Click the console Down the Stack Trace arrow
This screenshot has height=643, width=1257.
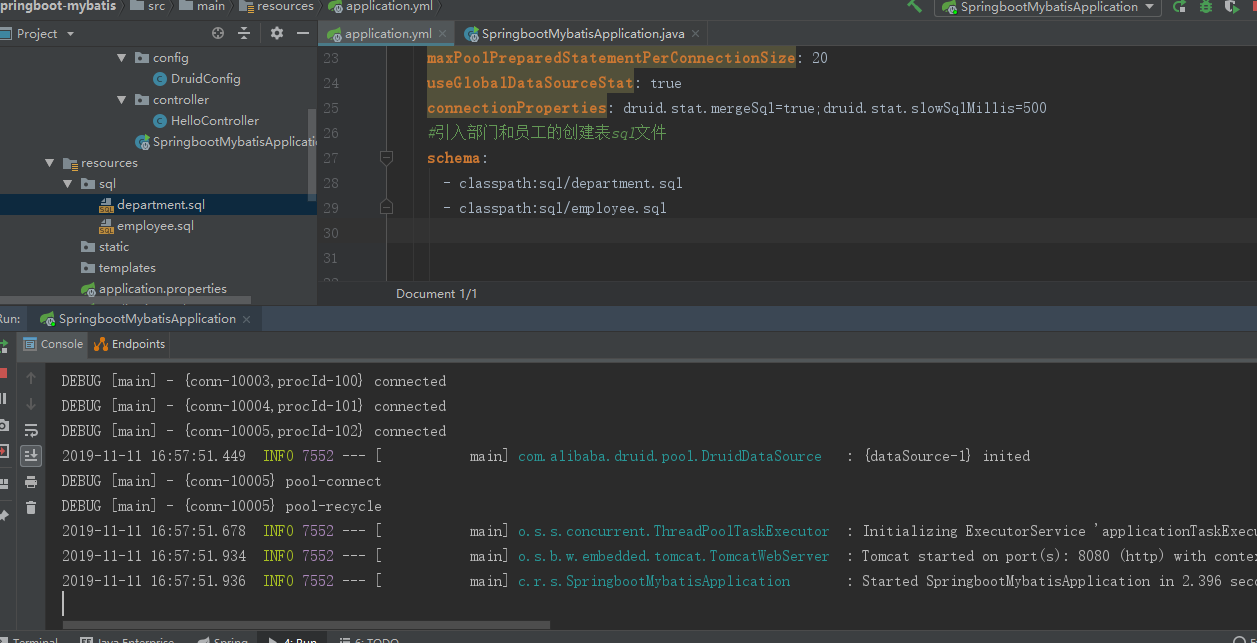tap(31, 404)
